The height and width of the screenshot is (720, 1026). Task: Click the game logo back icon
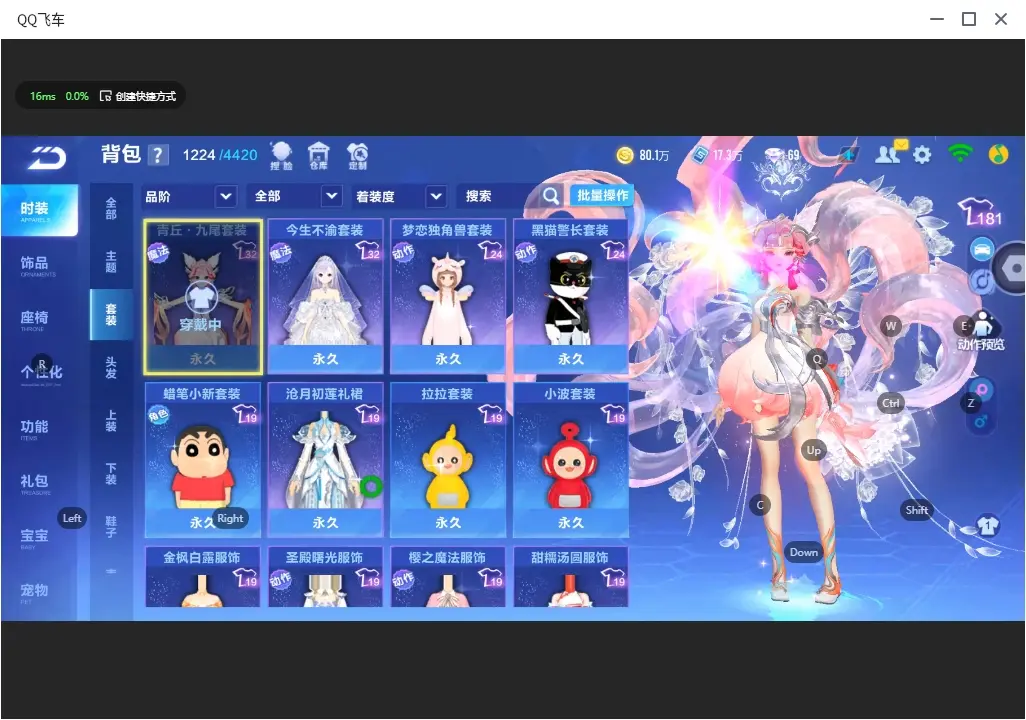coord(47,157)
